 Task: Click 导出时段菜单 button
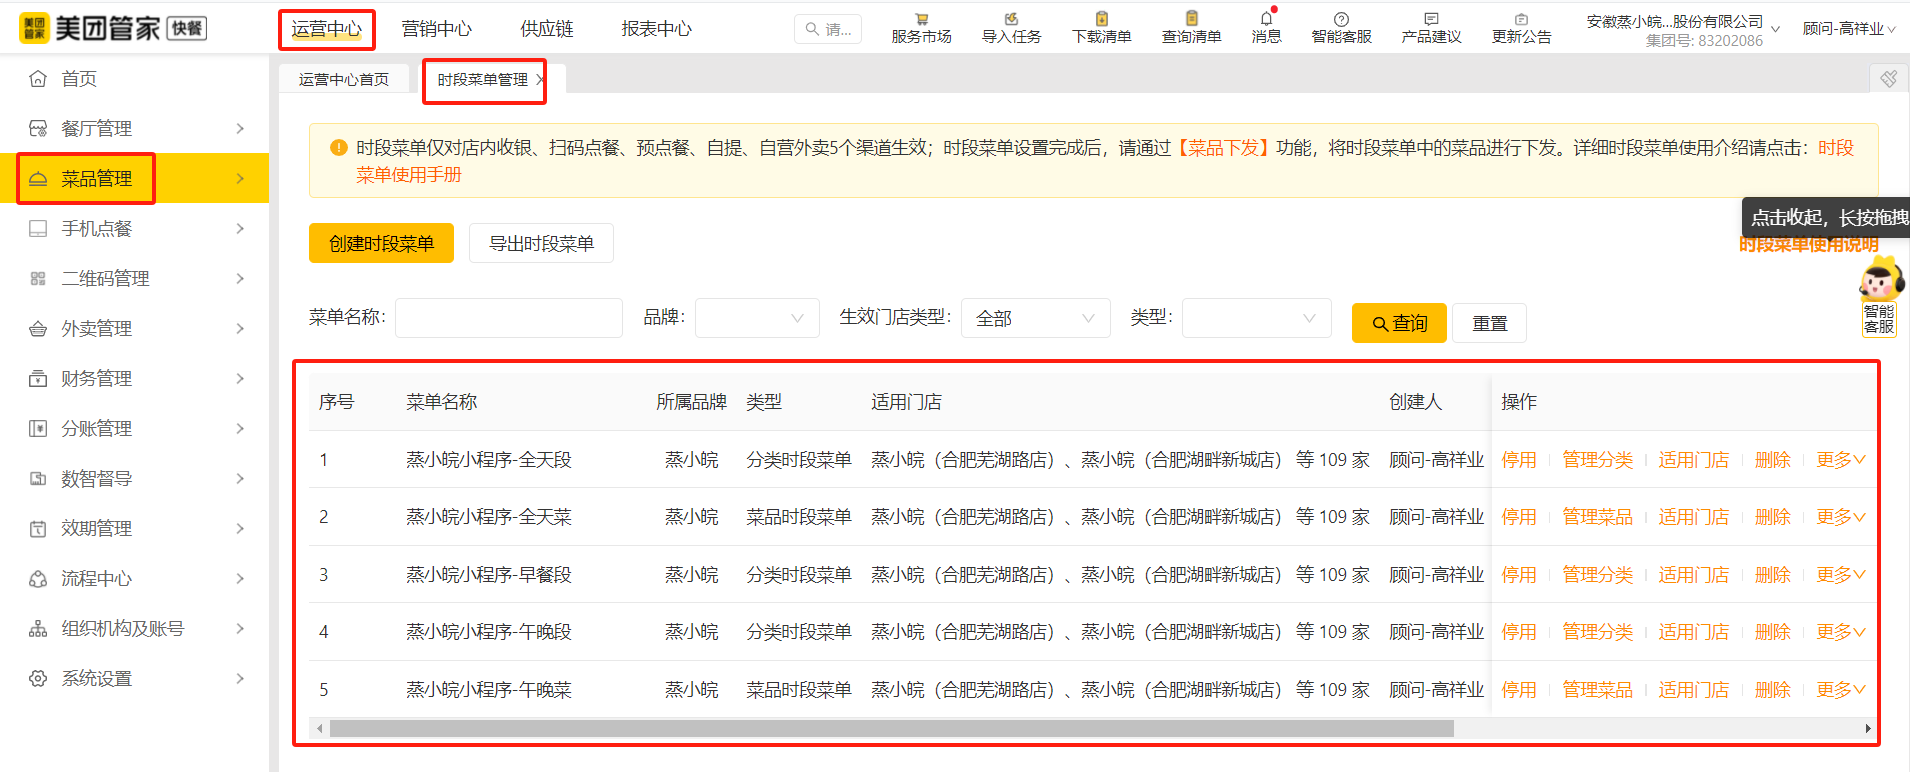point(541,243)
